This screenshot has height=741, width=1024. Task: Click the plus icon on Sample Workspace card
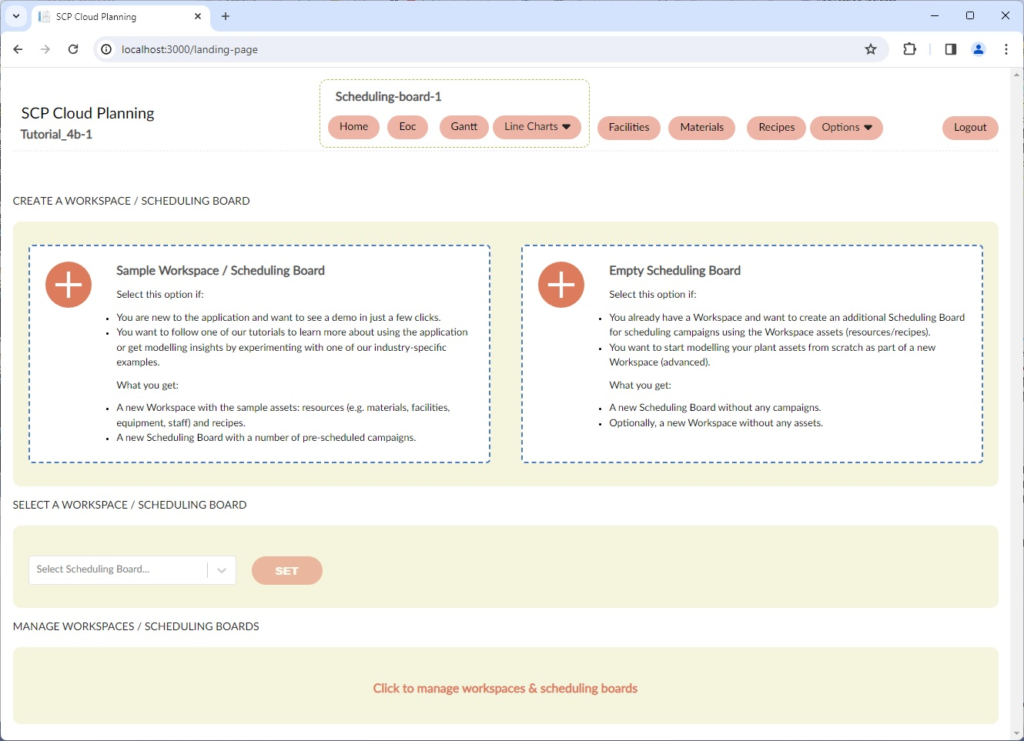click(68, 284)
